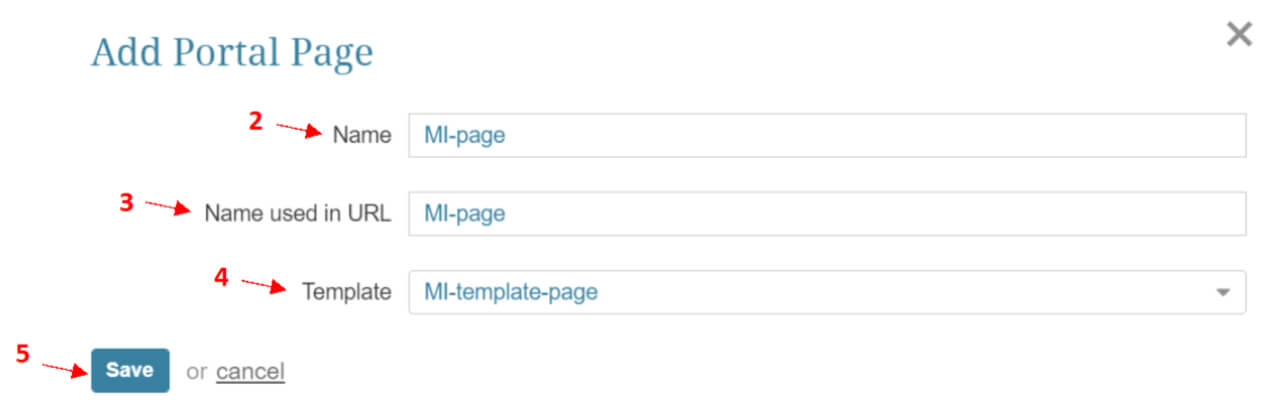This screenshot has height=414, width=1282.
Task: Click the red step number 3
Action: (x=126, y=201)
